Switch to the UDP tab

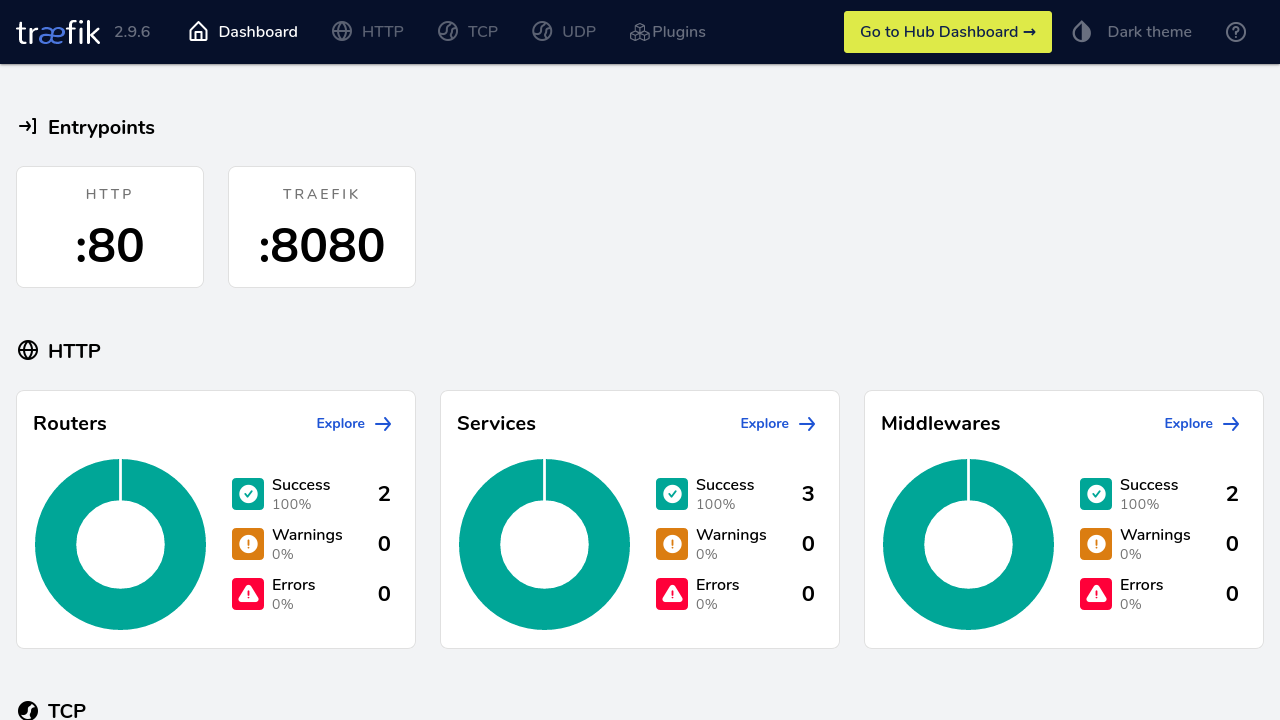[564, 32]
